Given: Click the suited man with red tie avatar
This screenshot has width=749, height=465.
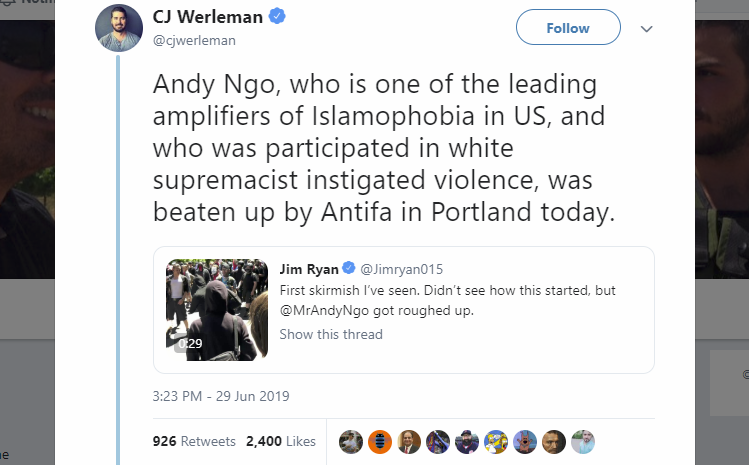Looking at the screenshot, I should point(409,442).
